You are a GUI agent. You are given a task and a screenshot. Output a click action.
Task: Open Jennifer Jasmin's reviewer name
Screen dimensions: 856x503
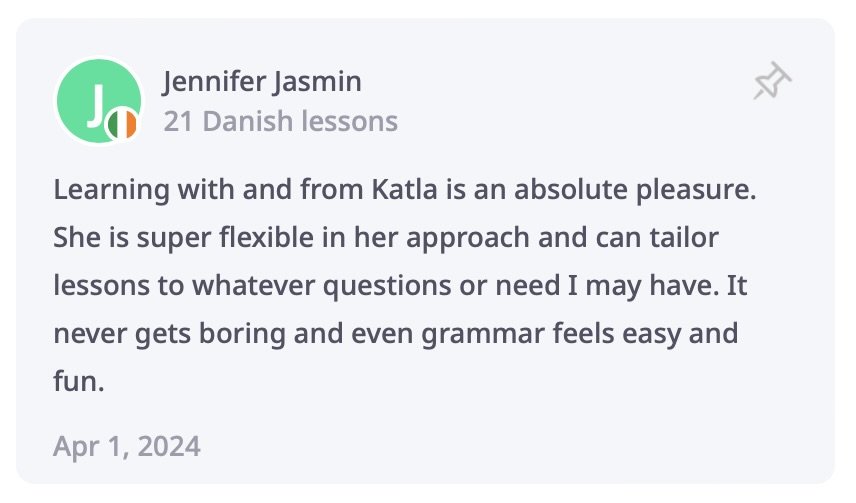pos(262,82)
